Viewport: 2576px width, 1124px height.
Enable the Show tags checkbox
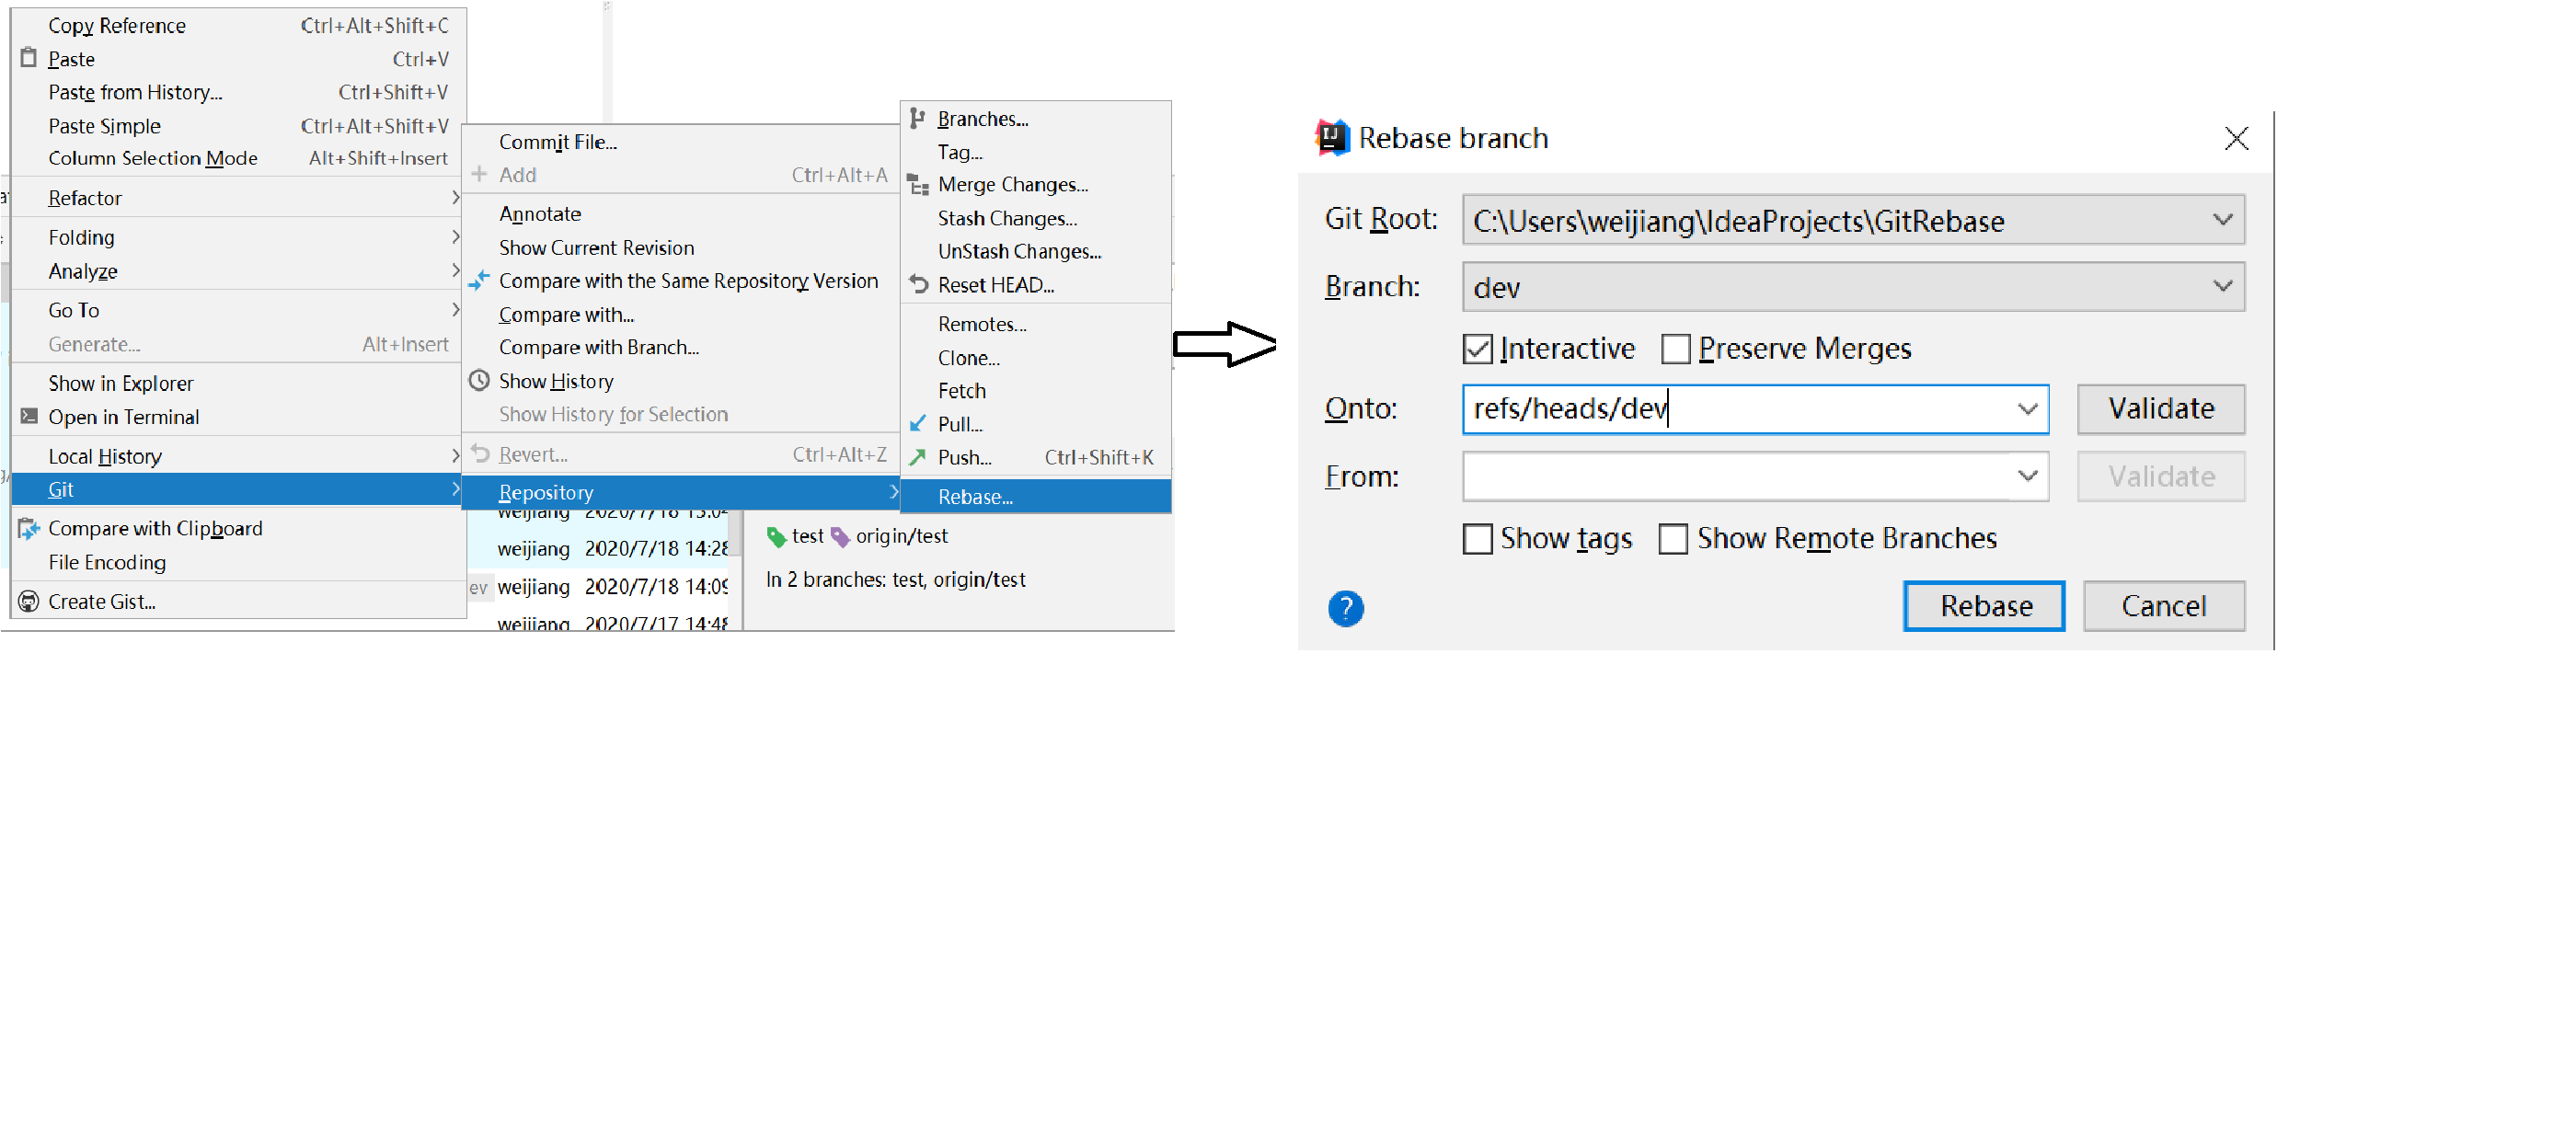(x=1477, y=538)
